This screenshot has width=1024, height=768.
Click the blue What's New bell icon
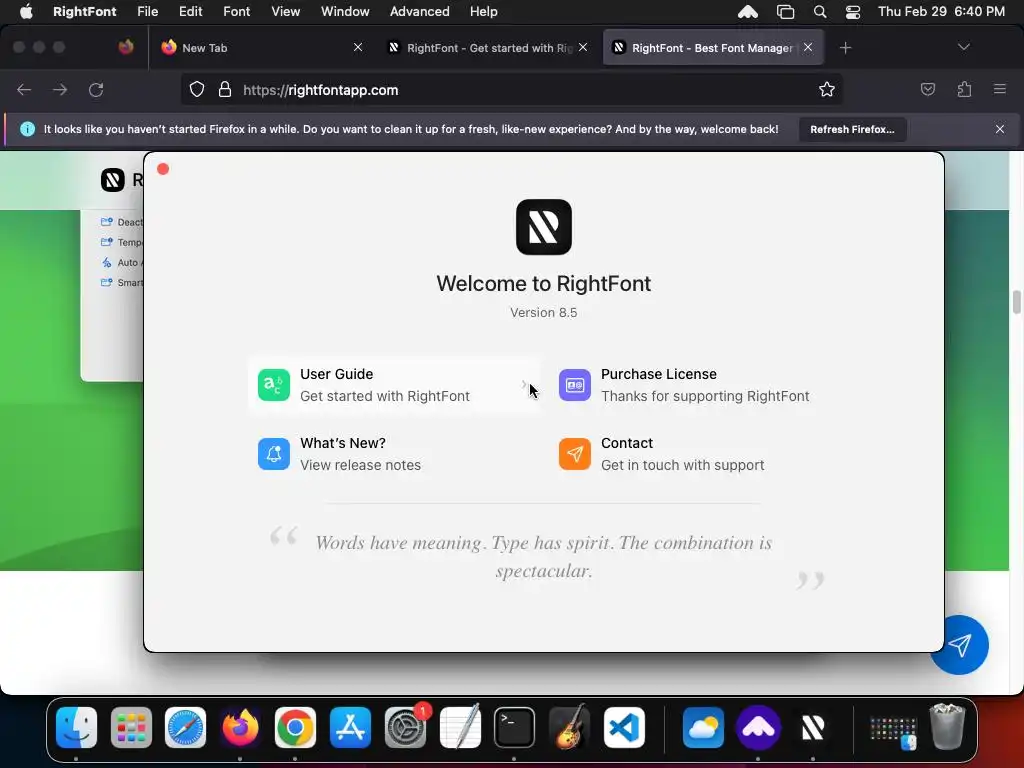click(274, 454)
